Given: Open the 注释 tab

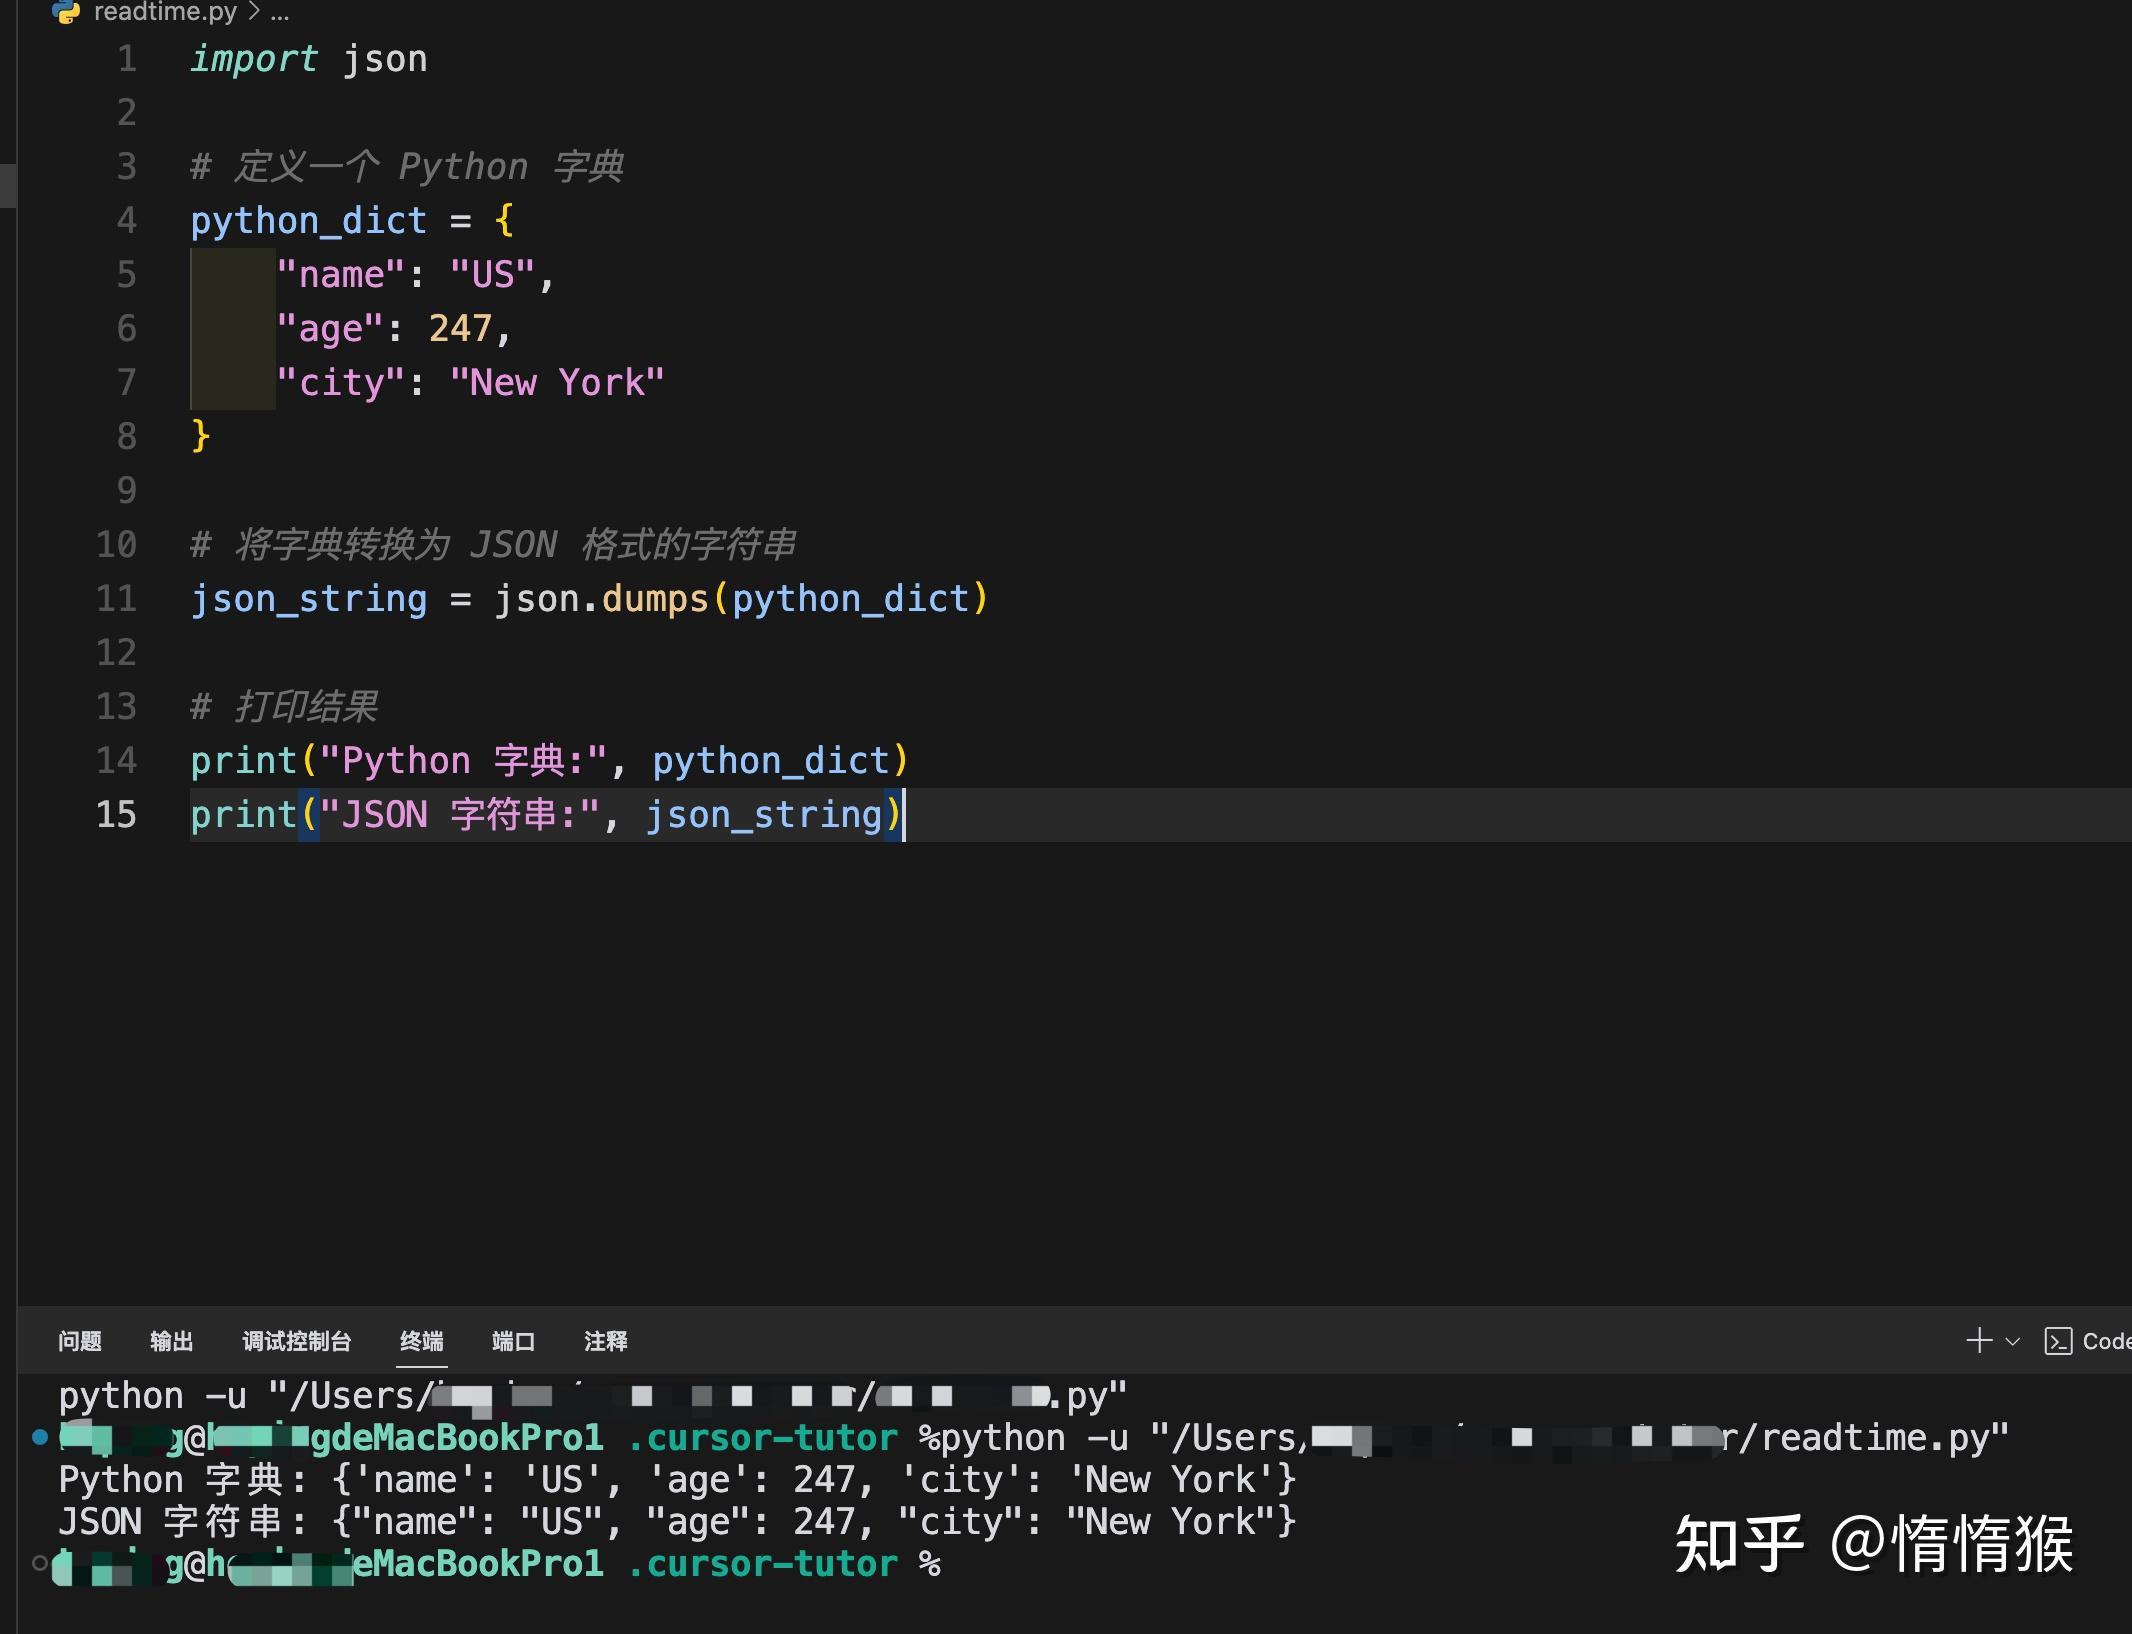Looking at the screenshot, I should click(x=605, y=1341).
